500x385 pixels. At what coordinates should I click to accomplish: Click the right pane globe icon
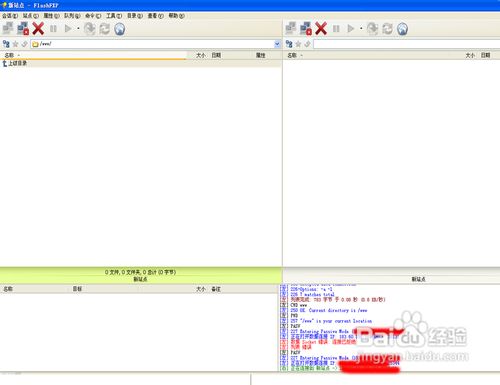click(x=402, y=29)
